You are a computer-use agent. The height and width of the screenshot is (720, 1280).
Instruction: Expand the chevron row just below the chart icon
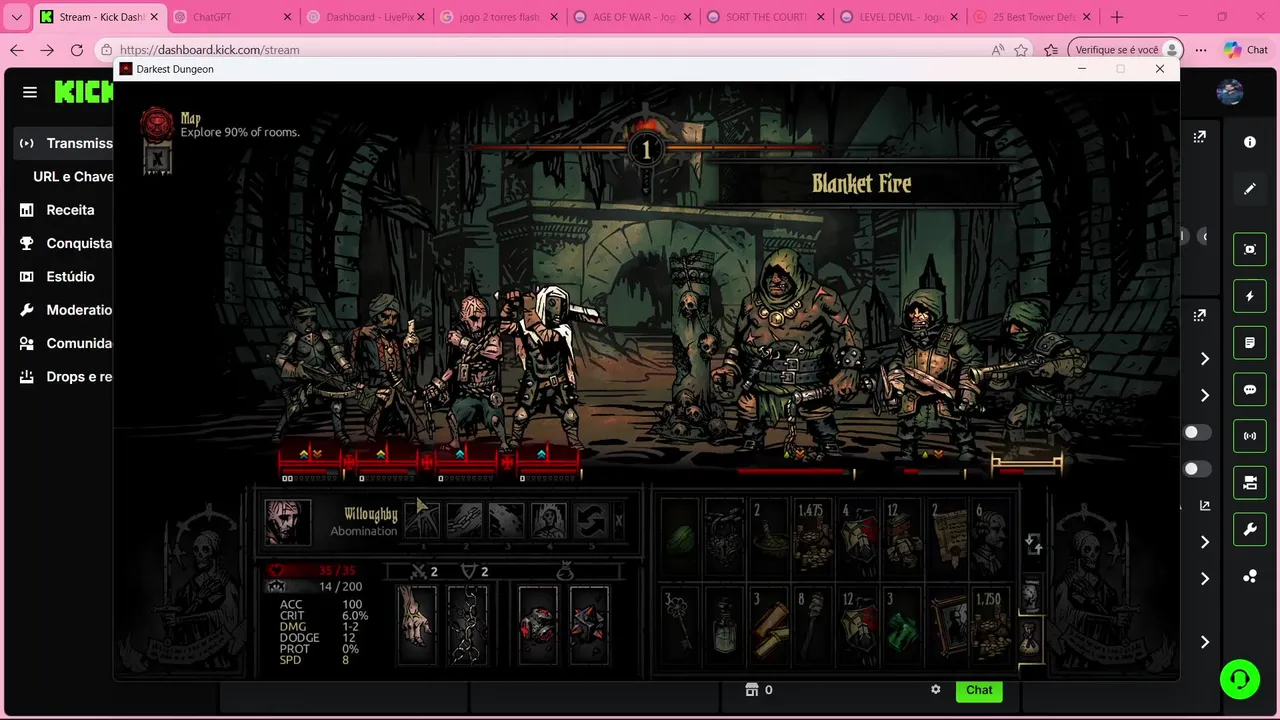(x=1205, y=542)
